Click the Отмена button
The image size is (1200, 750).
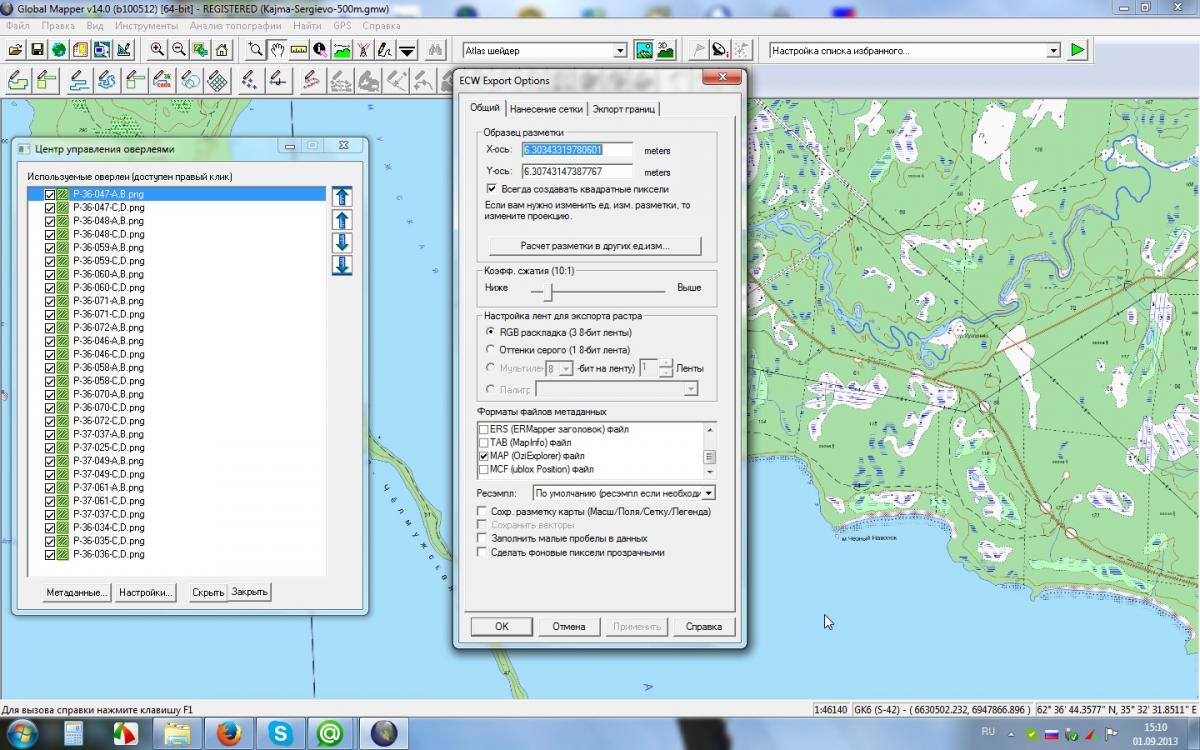[x=569, y=626]
